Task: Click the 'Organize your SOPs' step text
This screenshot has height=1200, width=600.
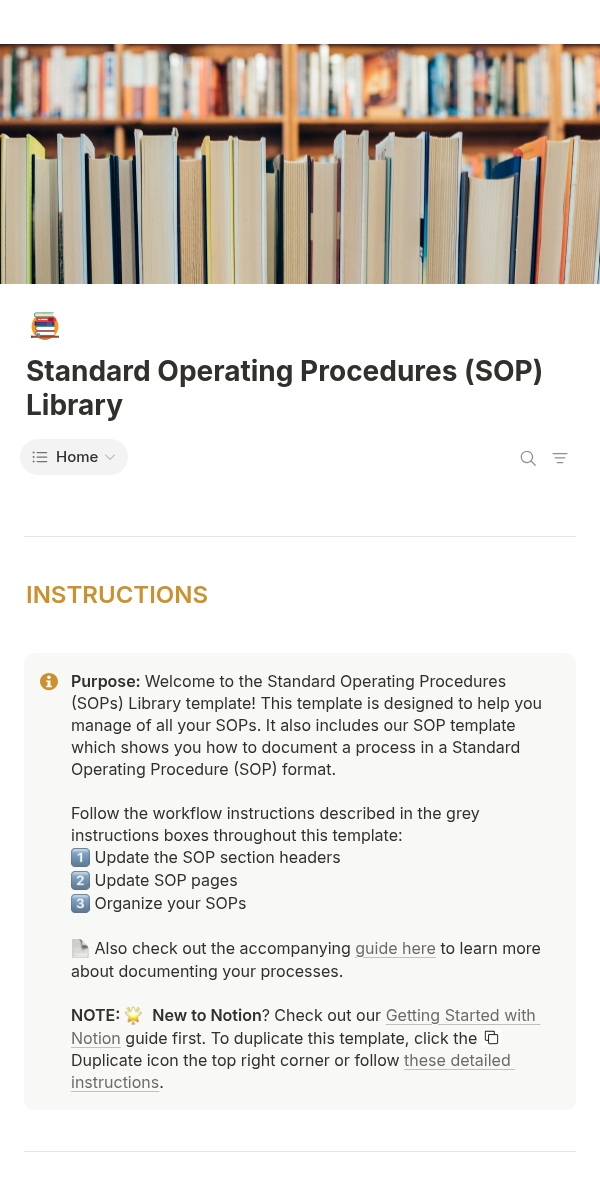Action: tap(170, 904)
